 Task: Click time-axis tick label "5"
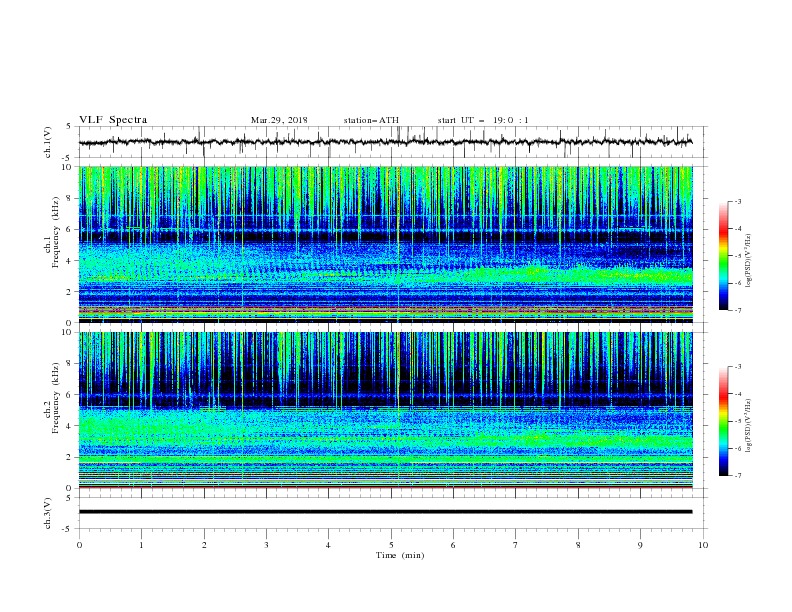coord(391,545)
